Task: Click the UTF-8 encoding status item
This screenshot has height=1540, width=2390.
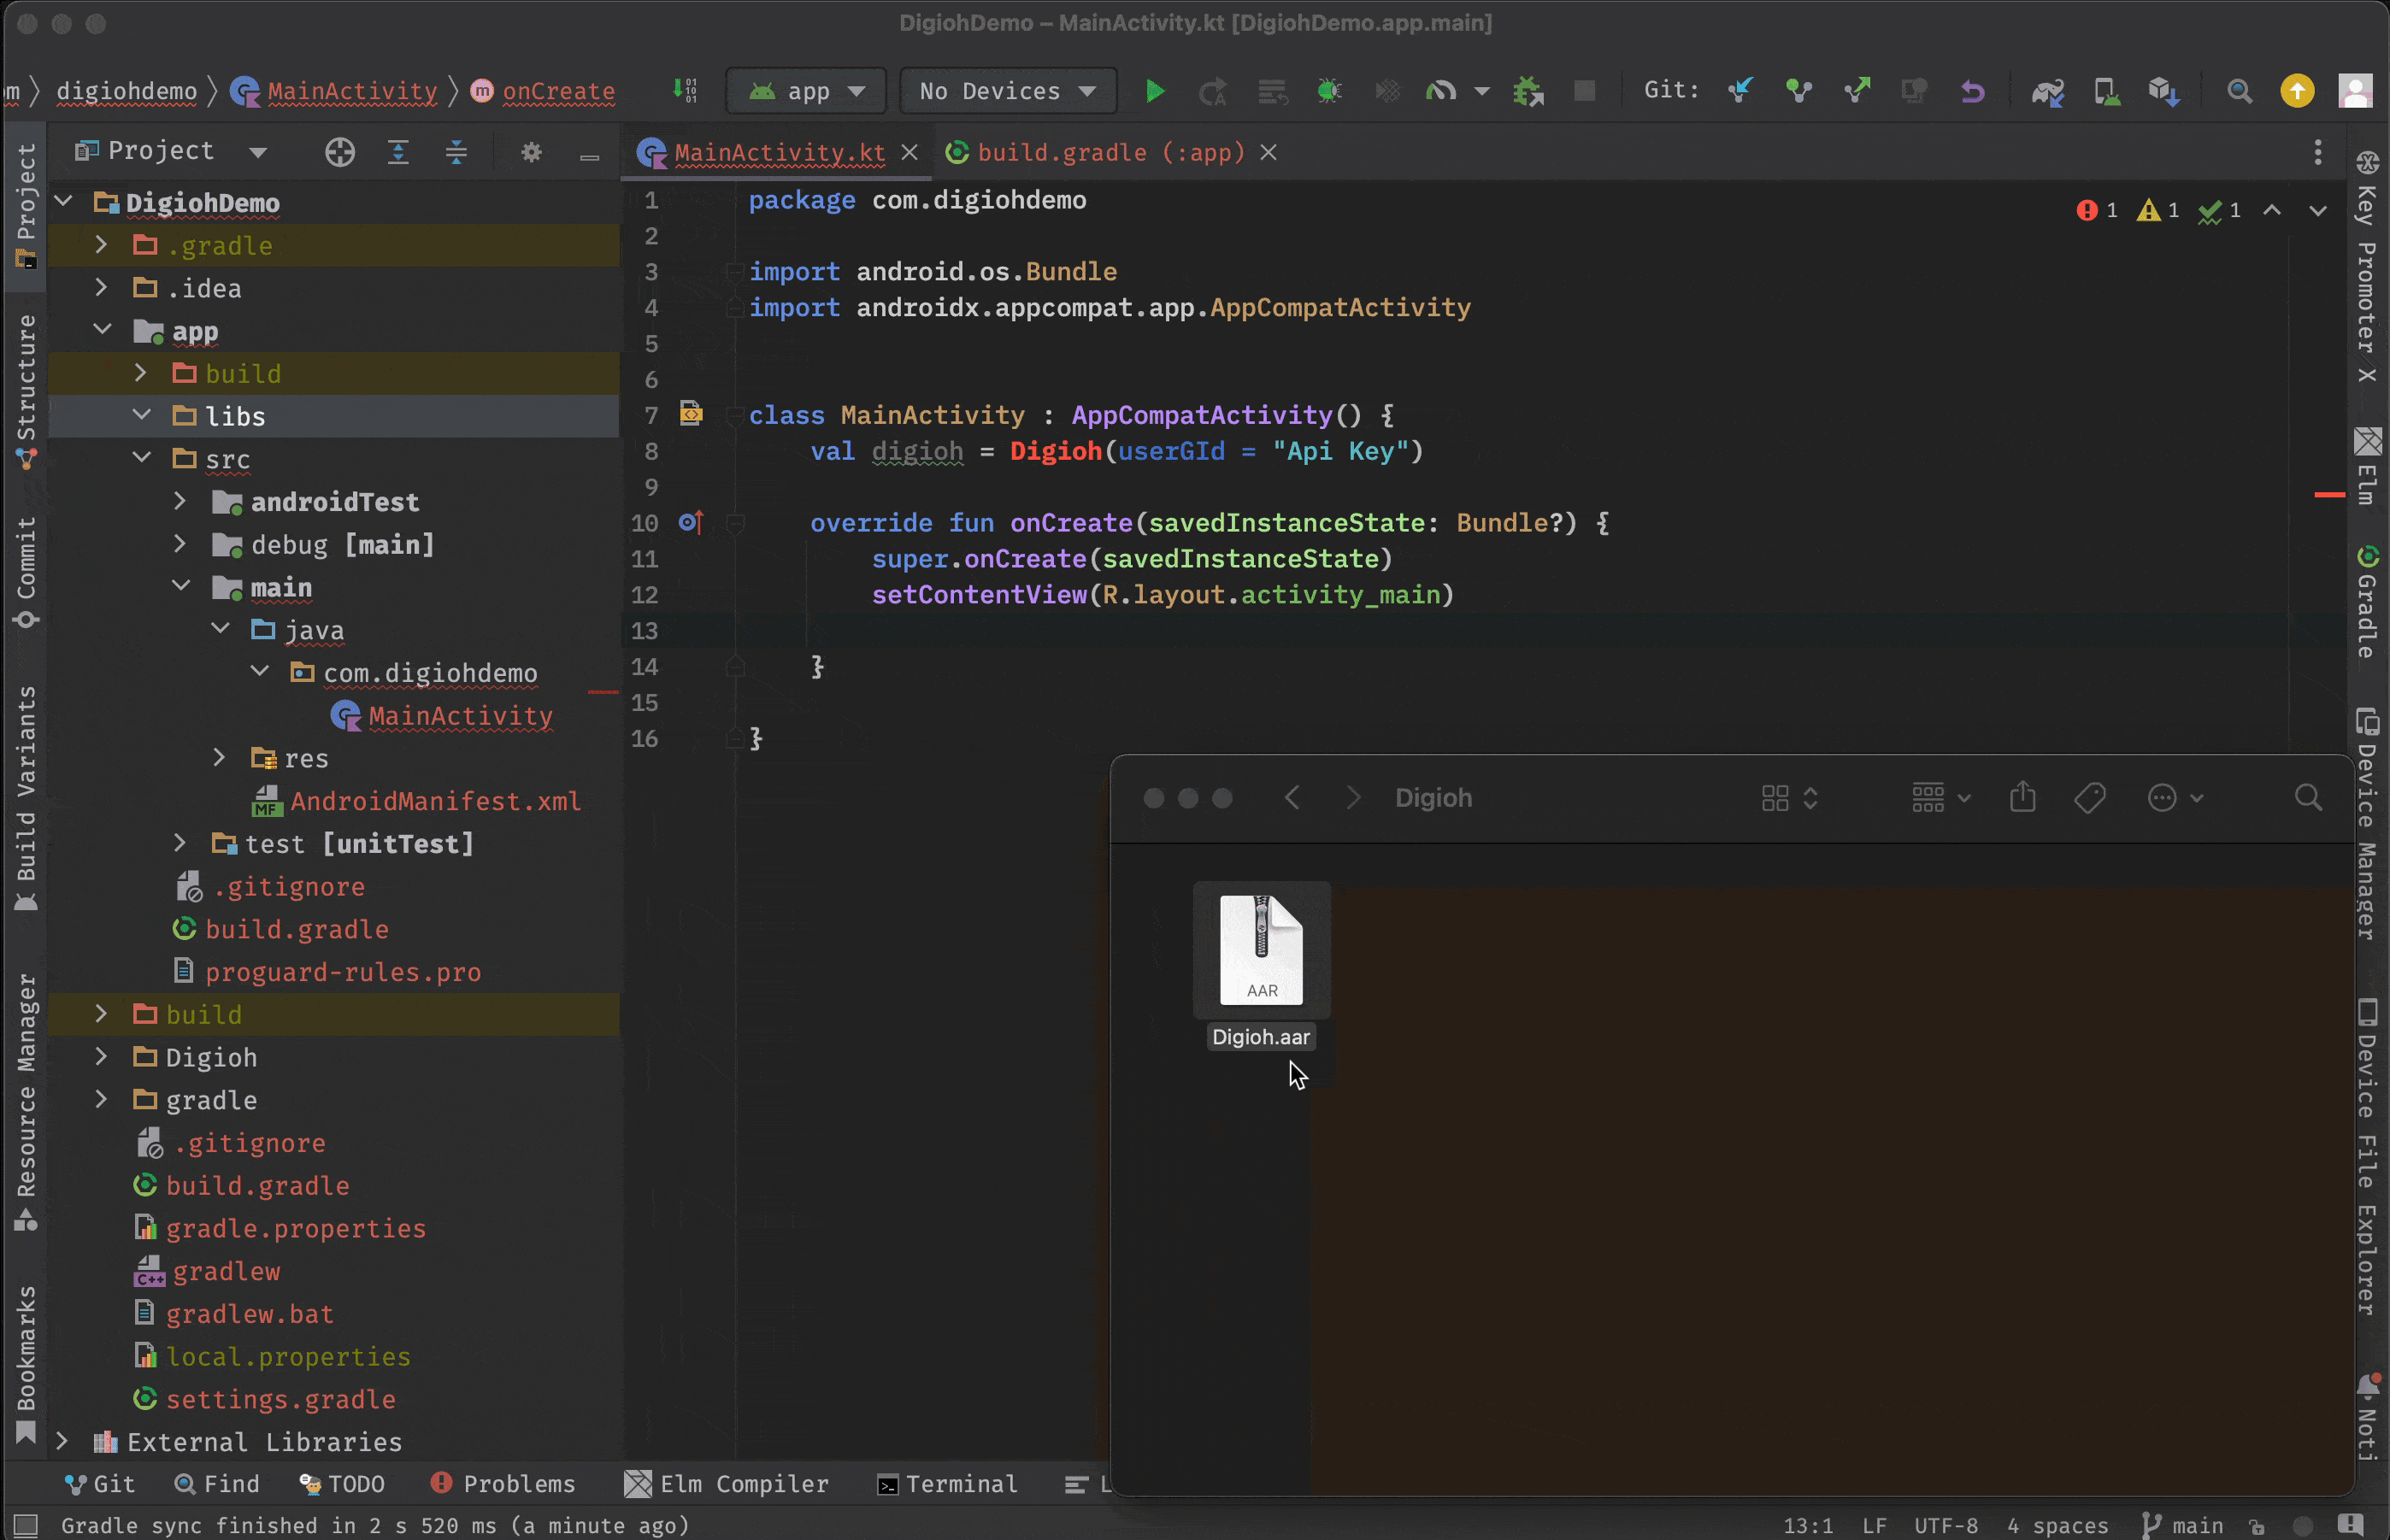Action: [x=1945, y=1525]
